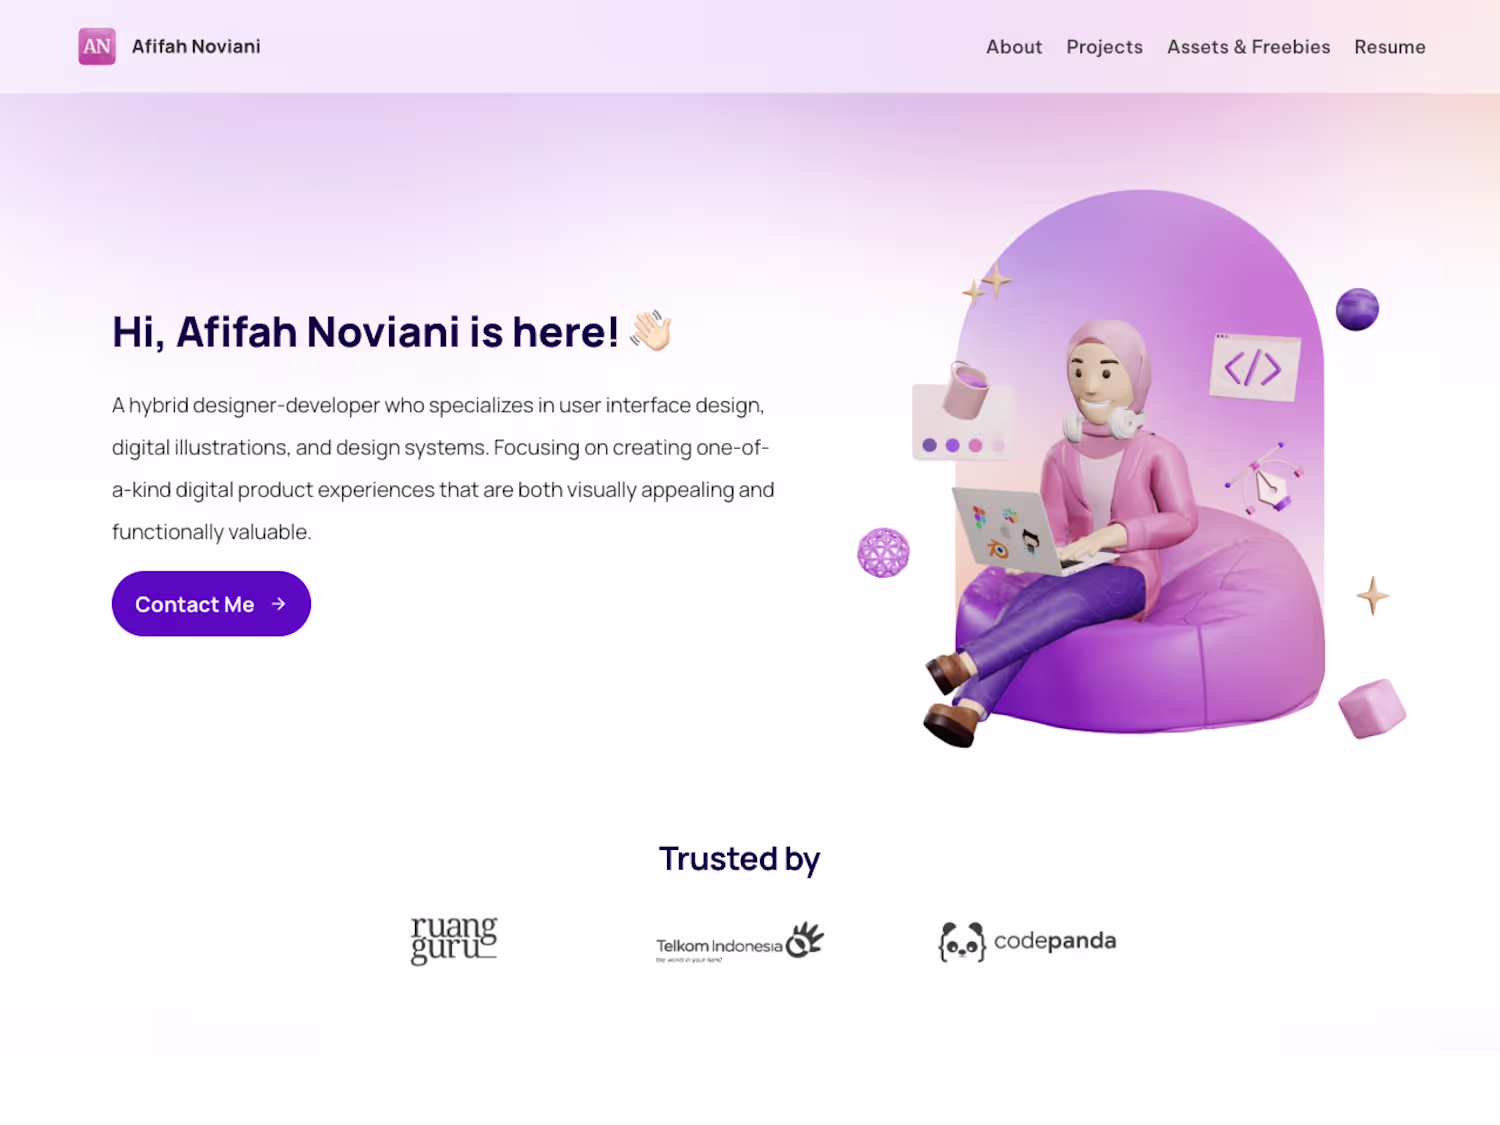Open Assets & Freebies in the navbar
Screen dimensions: 1500x1125
tap(1248, 47)
